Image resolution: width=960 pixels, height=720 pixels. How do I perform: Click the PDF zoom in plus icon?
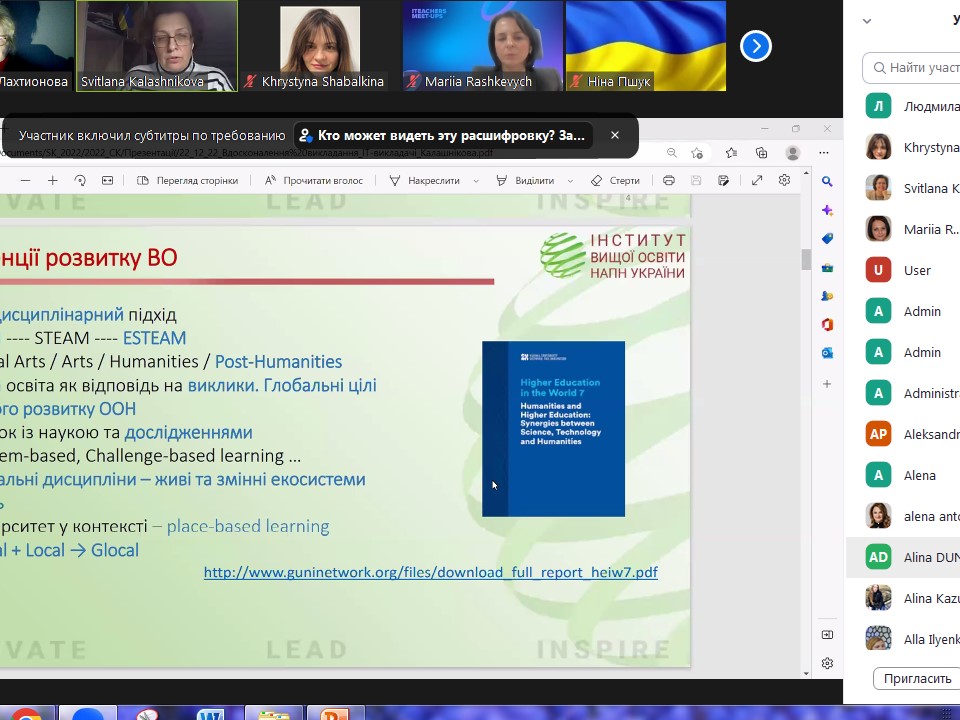click(x=53, y=181)
